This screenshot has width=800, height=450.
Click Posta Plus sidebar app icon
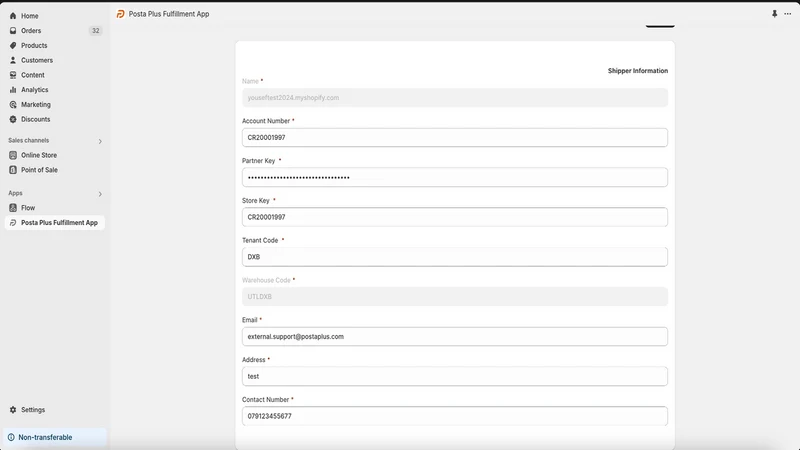pos(13,222)
